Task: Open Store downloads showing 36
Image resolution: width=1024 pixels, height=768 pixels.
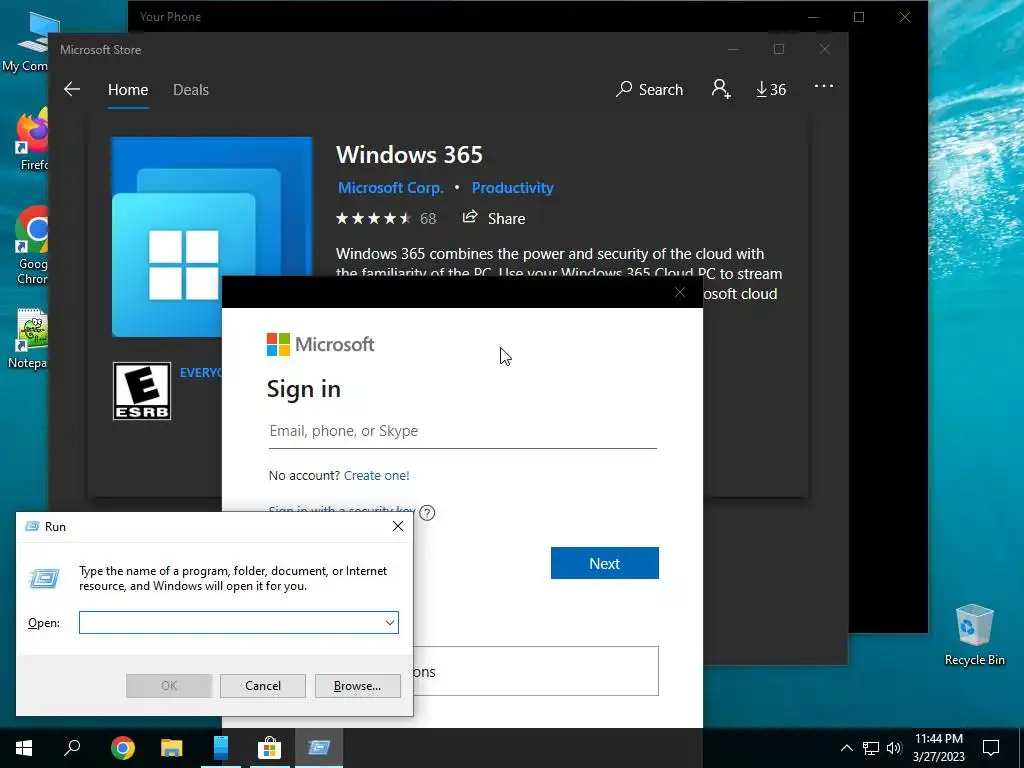Action: 771,89
